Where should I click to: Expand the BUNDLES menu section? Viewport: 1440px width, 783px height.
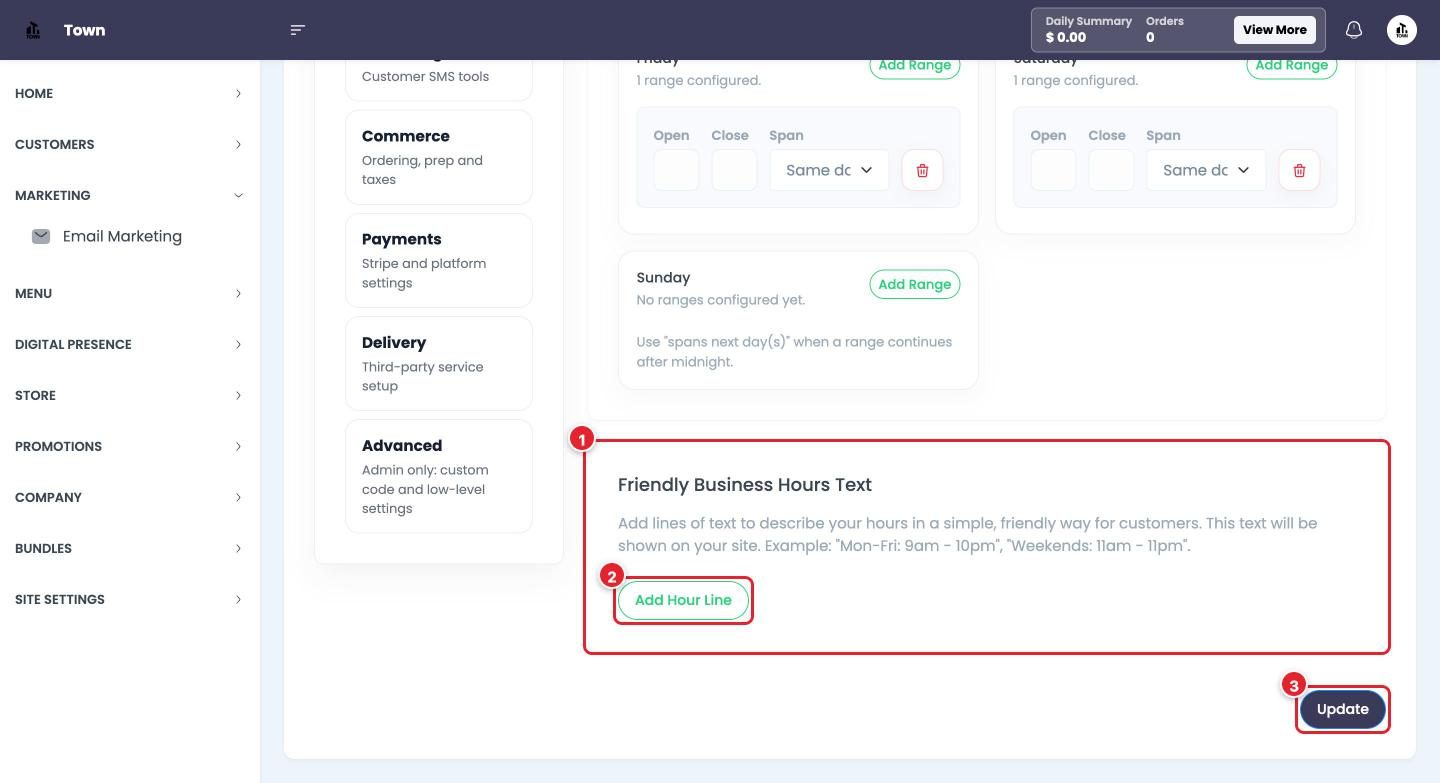(x=130, y=548)
